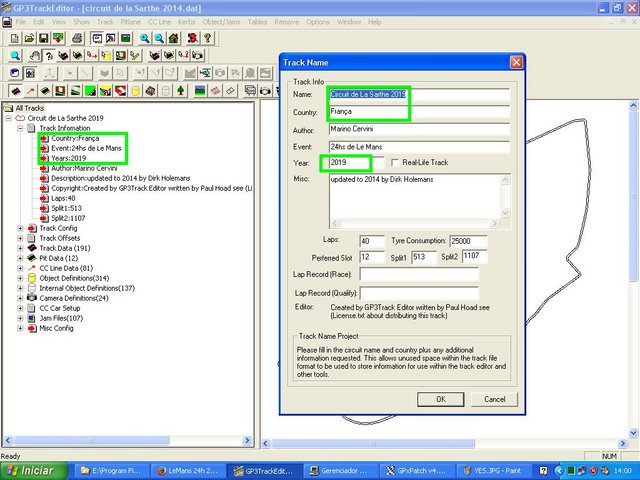Select the Laps:40 tree item

[63, 198]
